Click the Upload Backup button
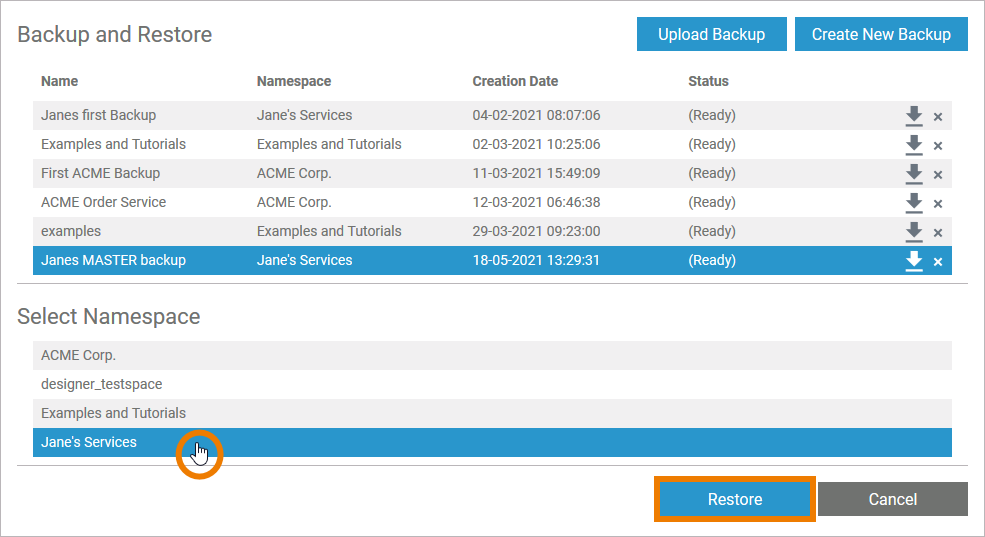The image size is (985, 537). (711, 34)
